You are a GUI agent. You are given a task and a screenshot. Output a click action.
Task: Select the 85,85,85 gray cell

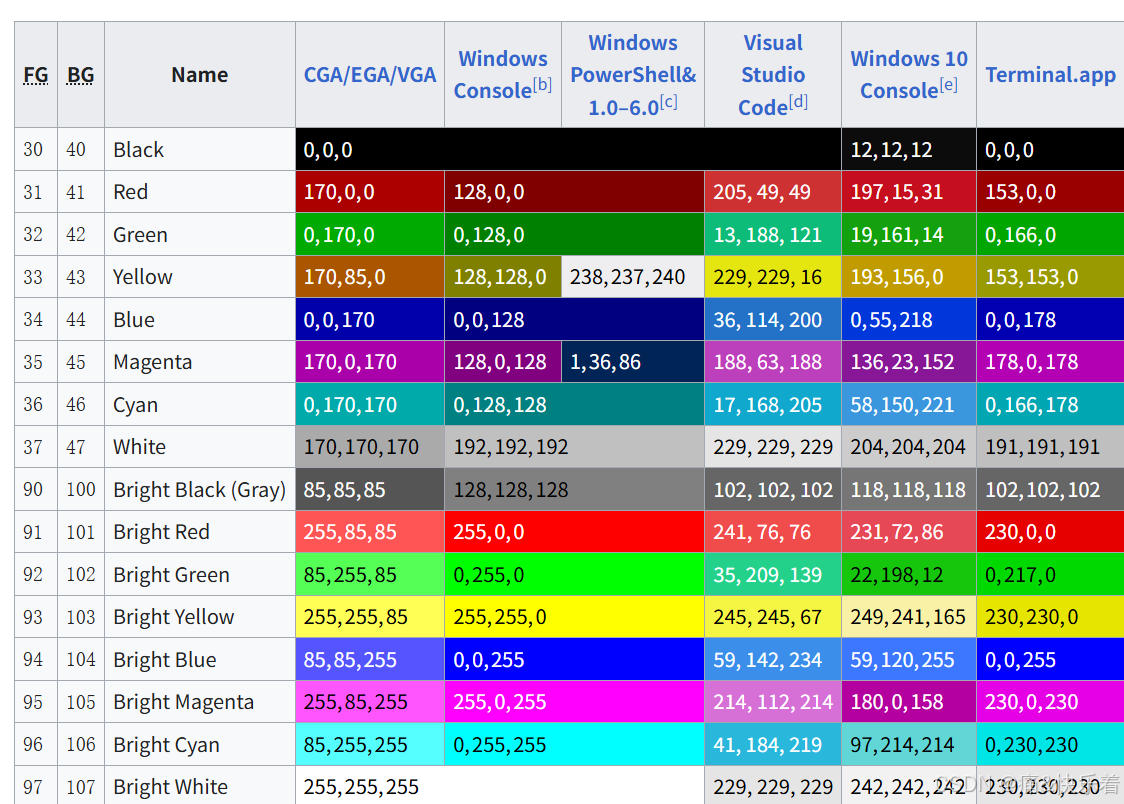[x=370, y=489]
